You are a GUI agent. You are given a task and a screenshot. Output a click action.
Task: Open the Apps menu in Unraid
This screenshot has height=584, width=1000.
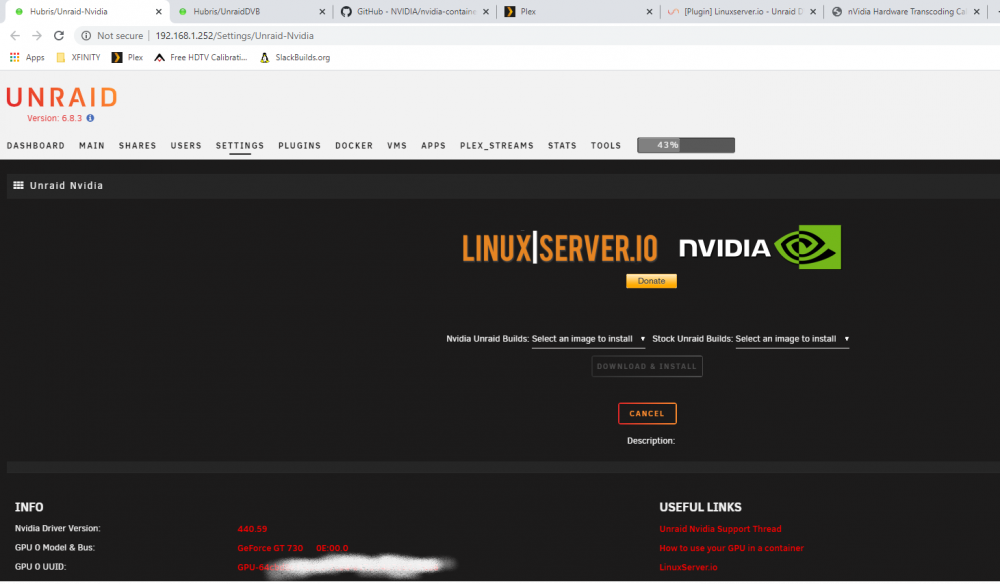433,145
